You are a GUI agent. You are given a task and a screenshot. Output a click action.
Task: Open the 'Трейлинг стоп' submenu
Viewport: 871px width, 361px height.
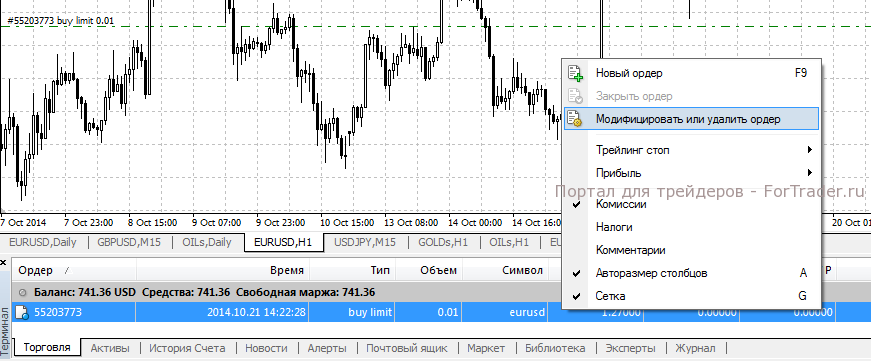click(x=691, y=150)
